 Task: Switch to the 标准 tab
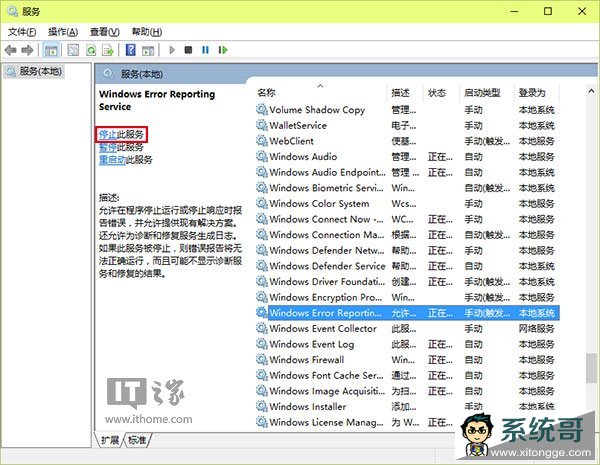(x=137, y=440)
